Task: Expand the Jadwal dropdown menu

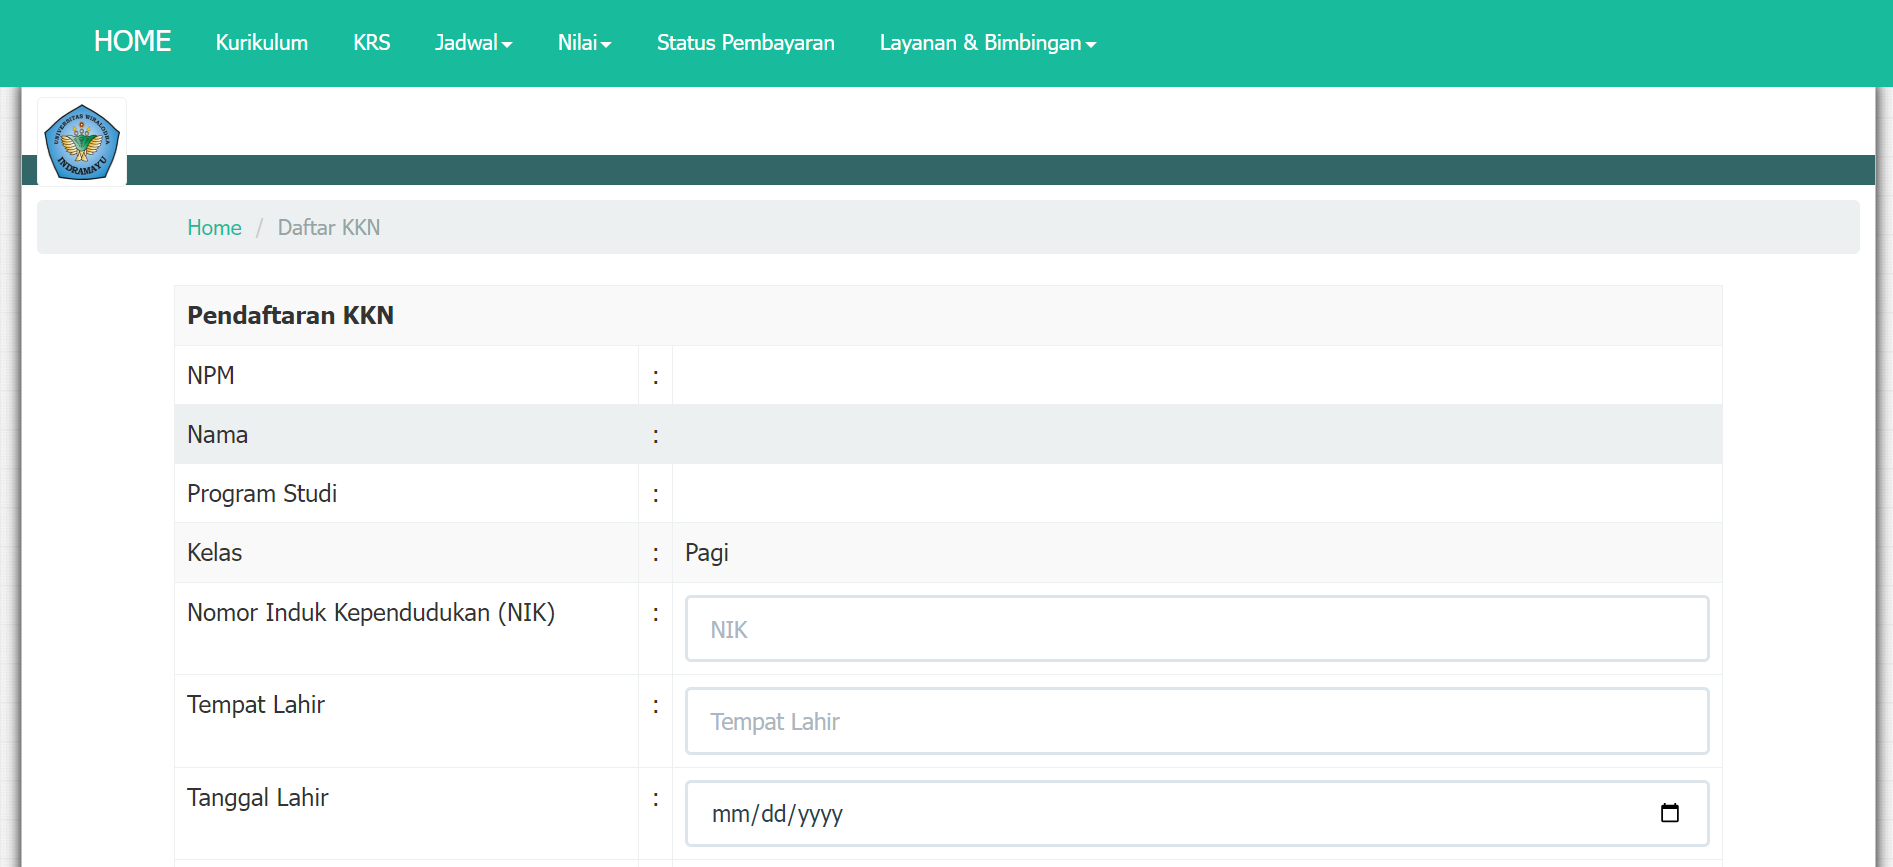Action: coord(473,43)
